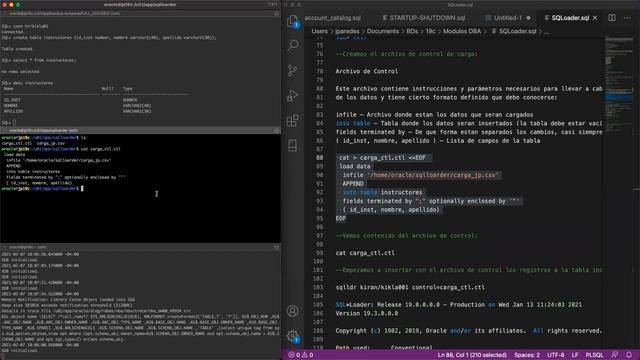Click the errors and warnings status indicator
The image size is (640, 360).
coord(301,355)
